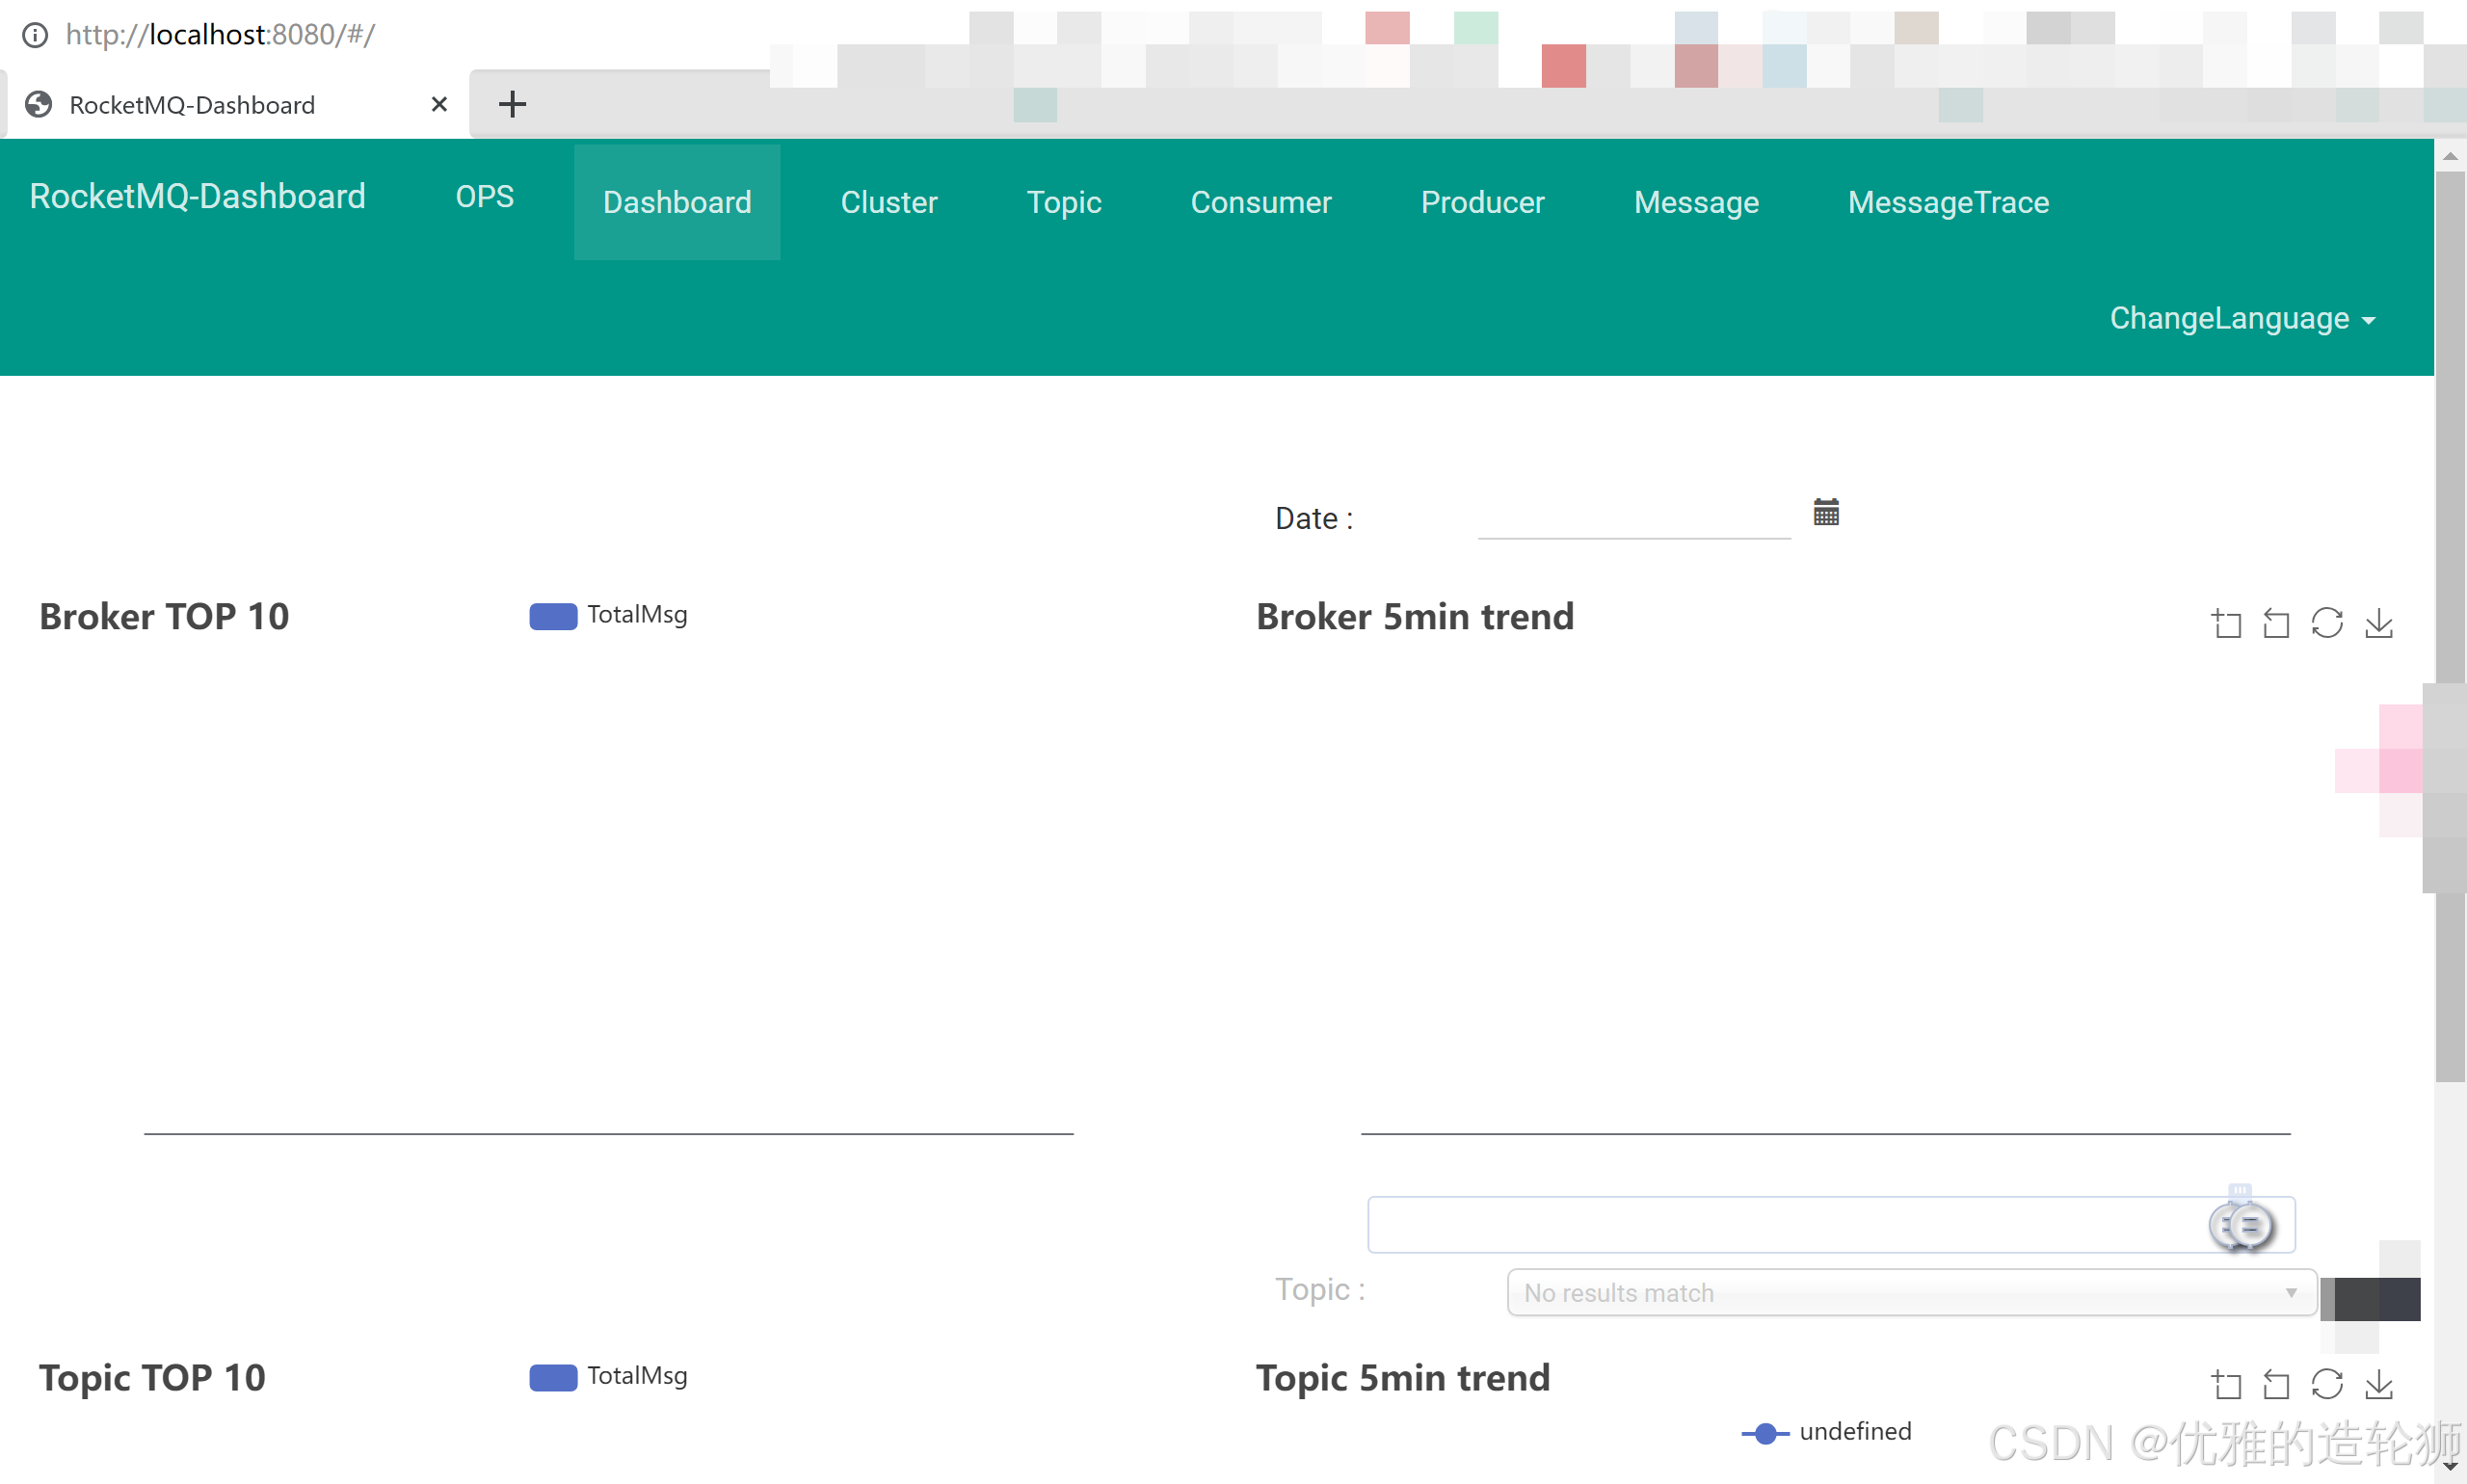2467x1484 pixels.
Task: Select the Dashboard nav item
Action: tap(677, 202)
